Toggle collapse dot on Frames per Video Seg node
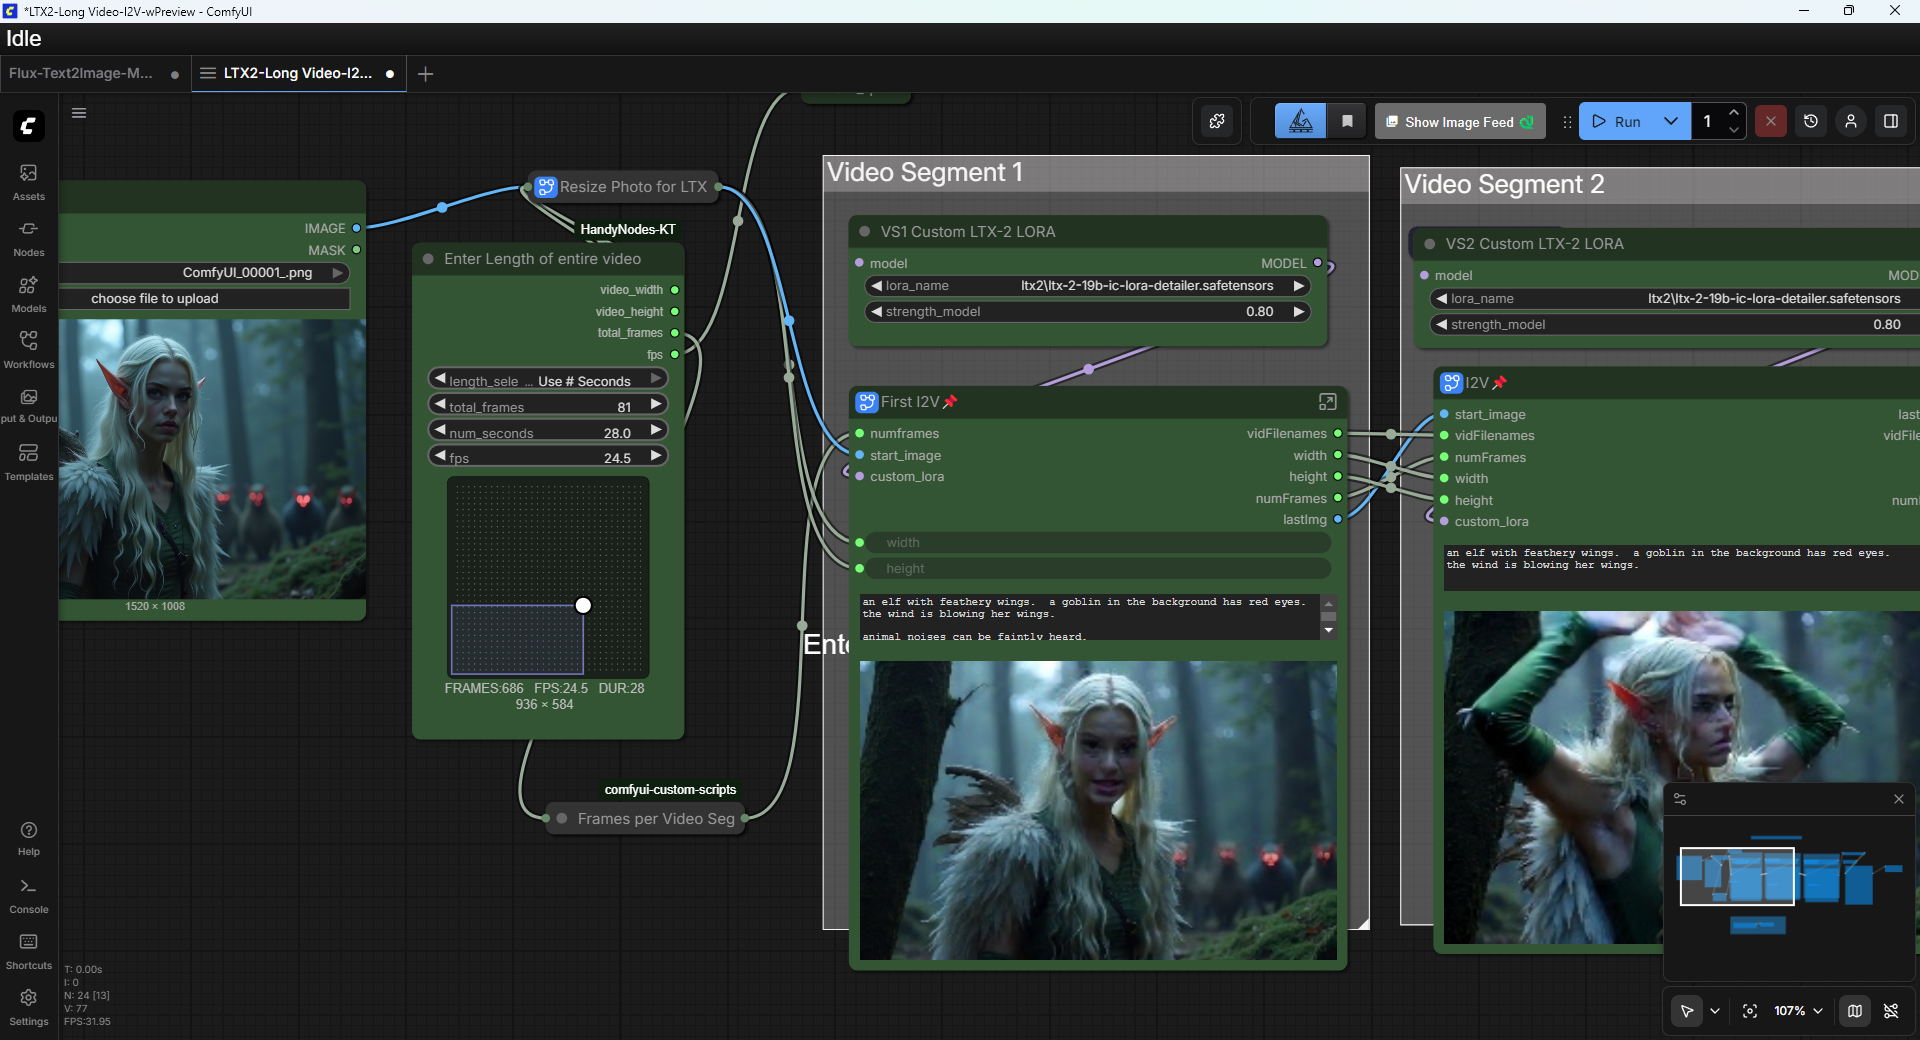The height and width of the screenshot is (1040, 1920). [x=562, y=819]
